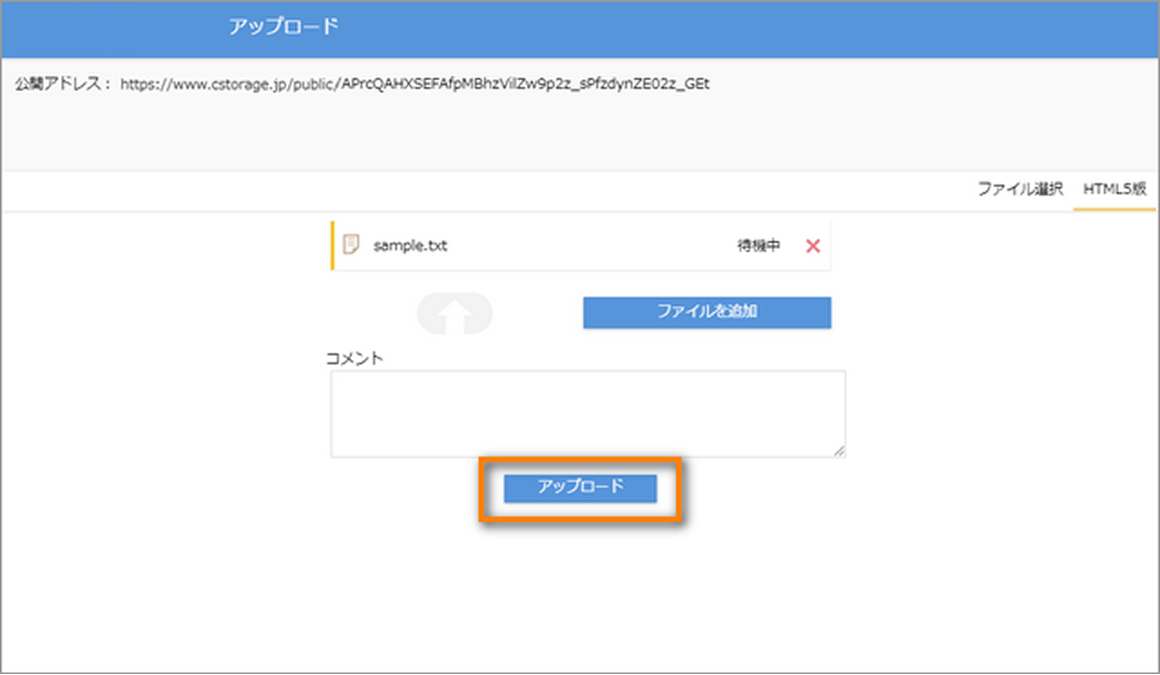
Task: Click the red delete cross next to 待機中
Action: tap(812, 245)
